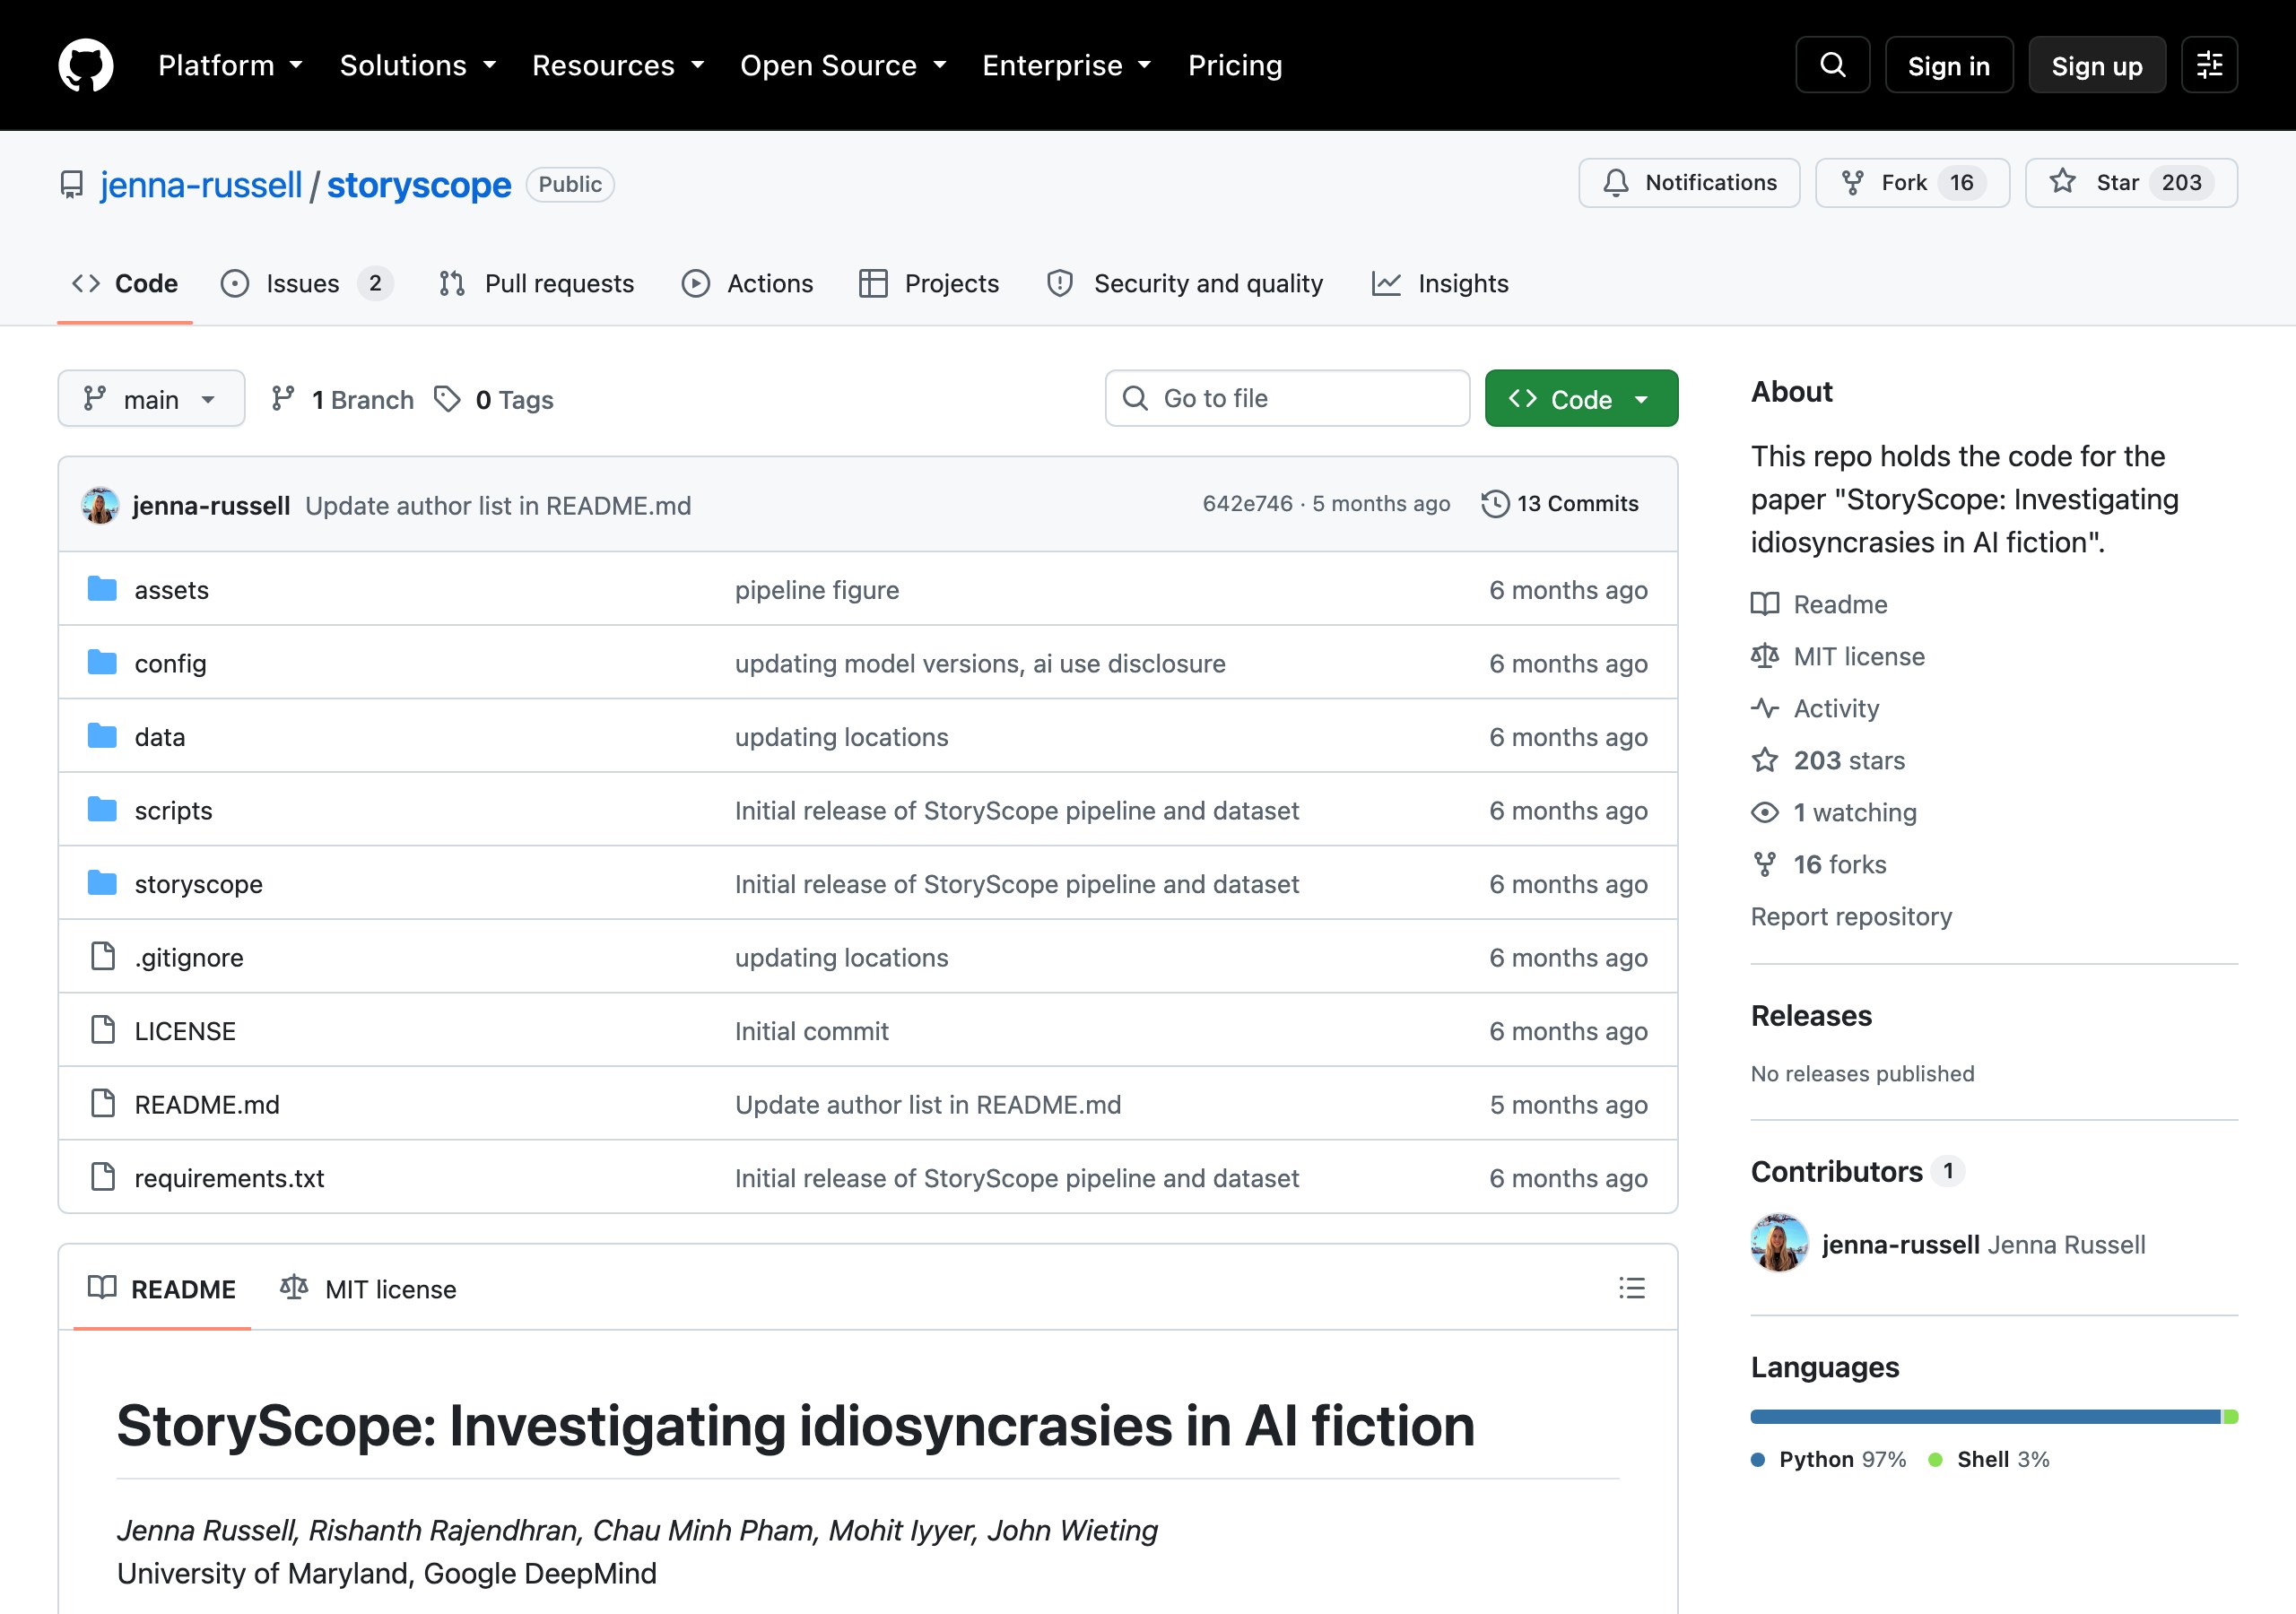This screenshot has height=1614, width=2296.
Task: Open jenna-russell owner profile link
Action: 201,185
